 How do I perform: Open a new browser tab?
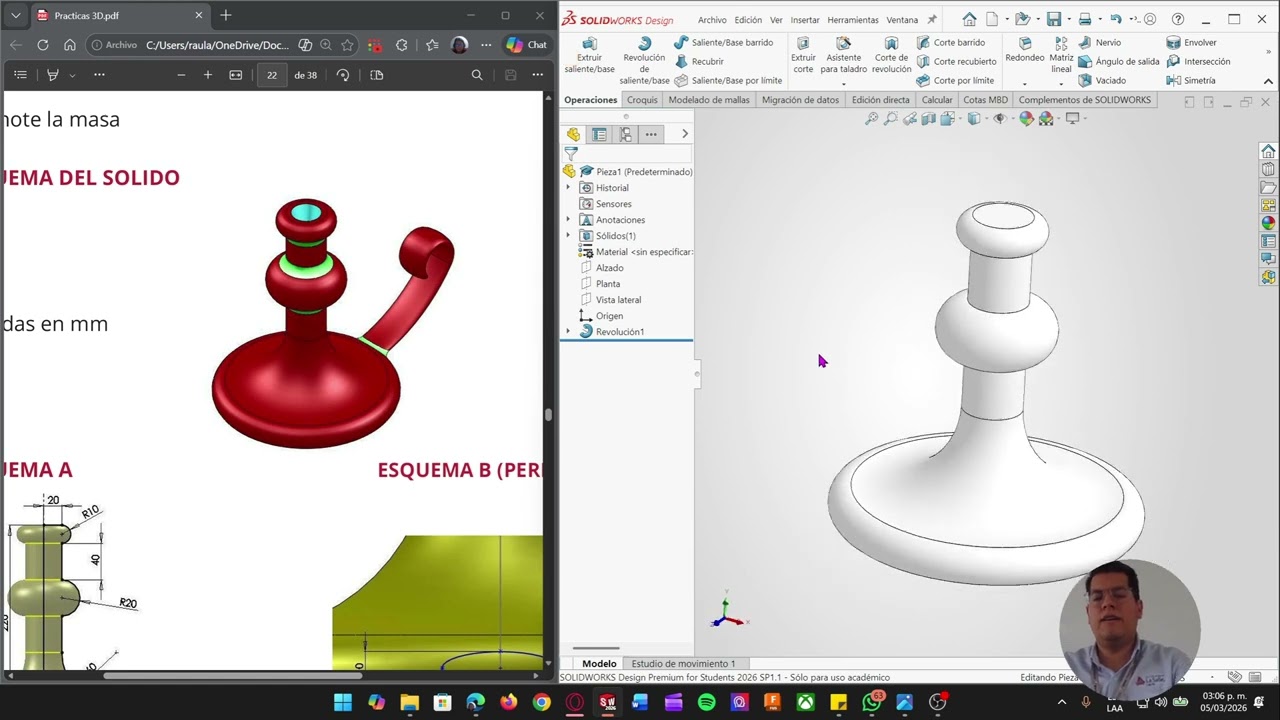tap(226, 16)
